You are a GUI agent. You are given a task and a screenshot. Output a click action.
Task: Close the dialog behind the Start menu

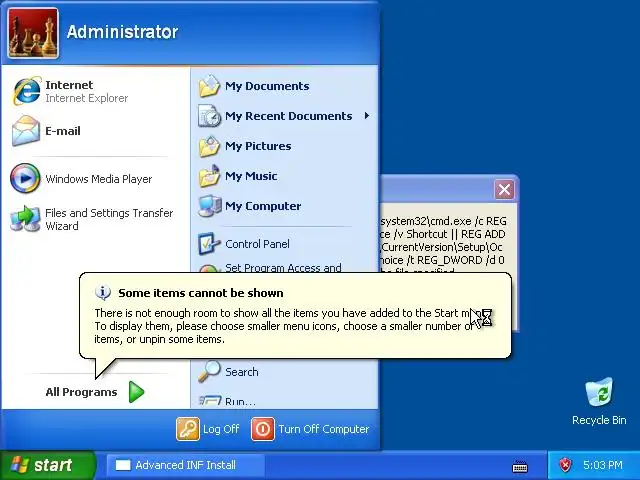(504, 189)
